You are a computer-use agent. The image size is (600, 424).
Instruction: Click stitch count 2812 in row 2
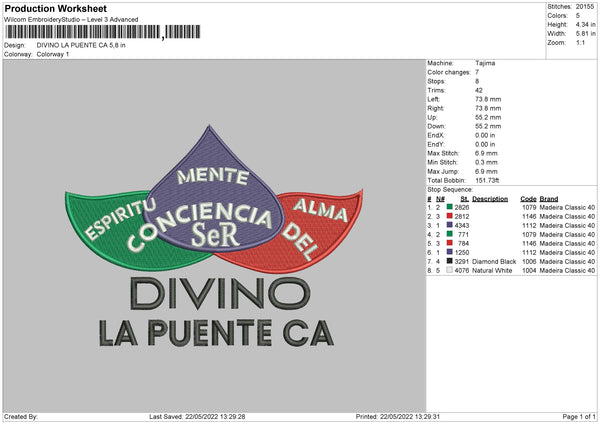(x=462, y=217)
